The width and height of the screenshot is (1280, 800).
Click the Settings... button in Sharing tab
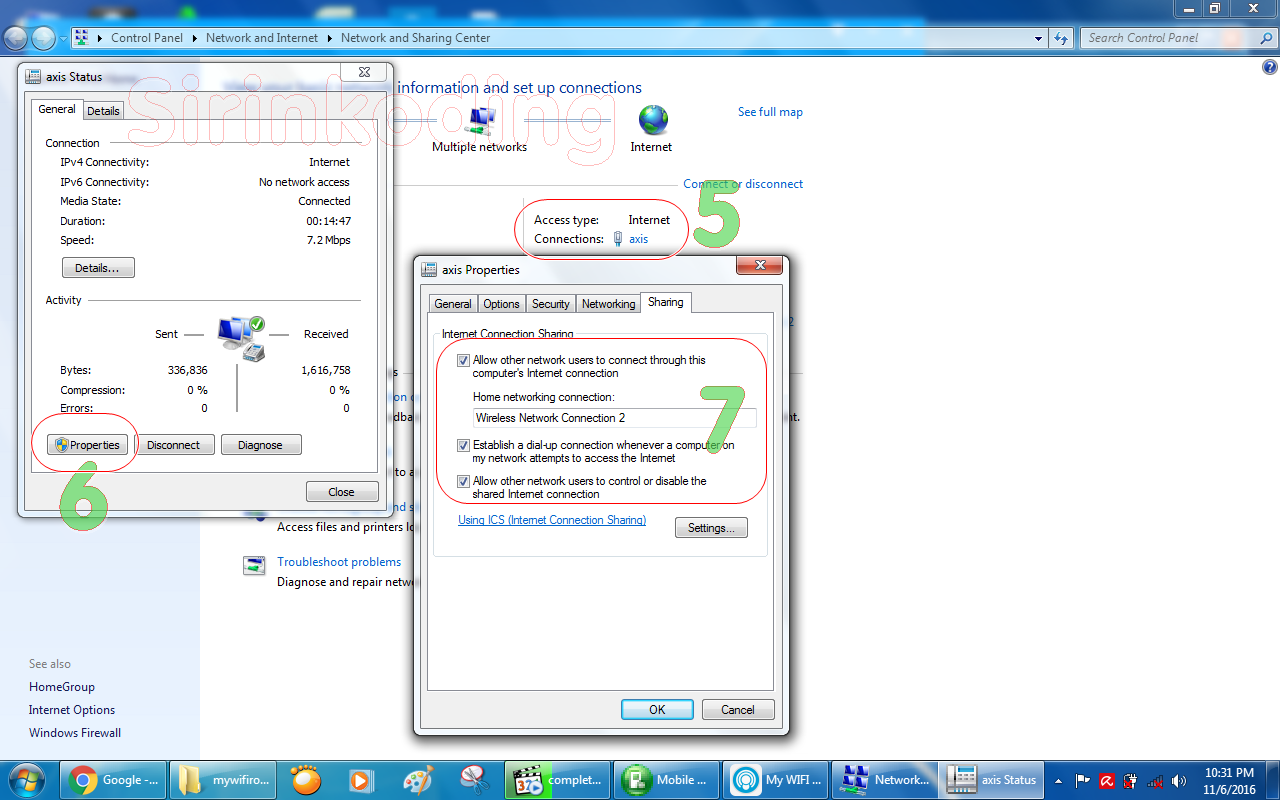pos(712,528)
